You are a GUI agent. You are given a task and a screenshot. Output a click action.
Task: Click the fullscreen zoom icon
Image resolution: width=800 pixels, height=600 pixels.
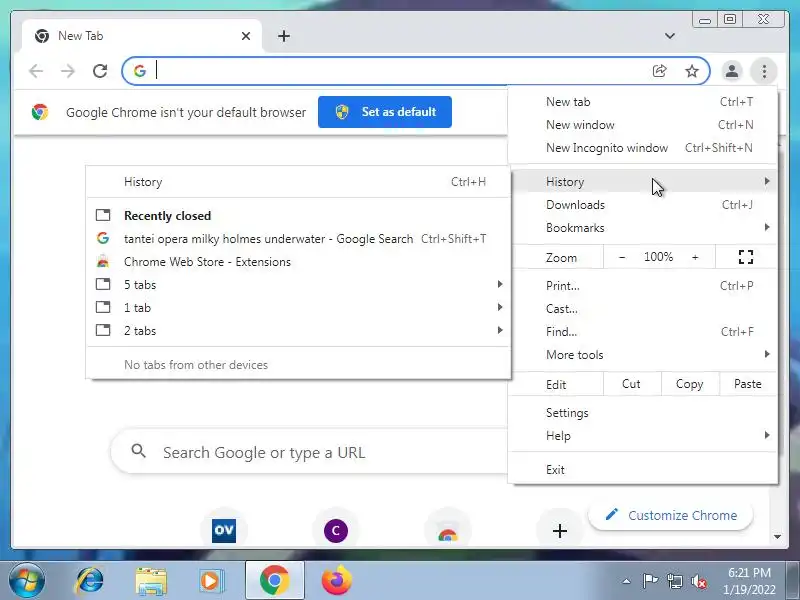746,257
